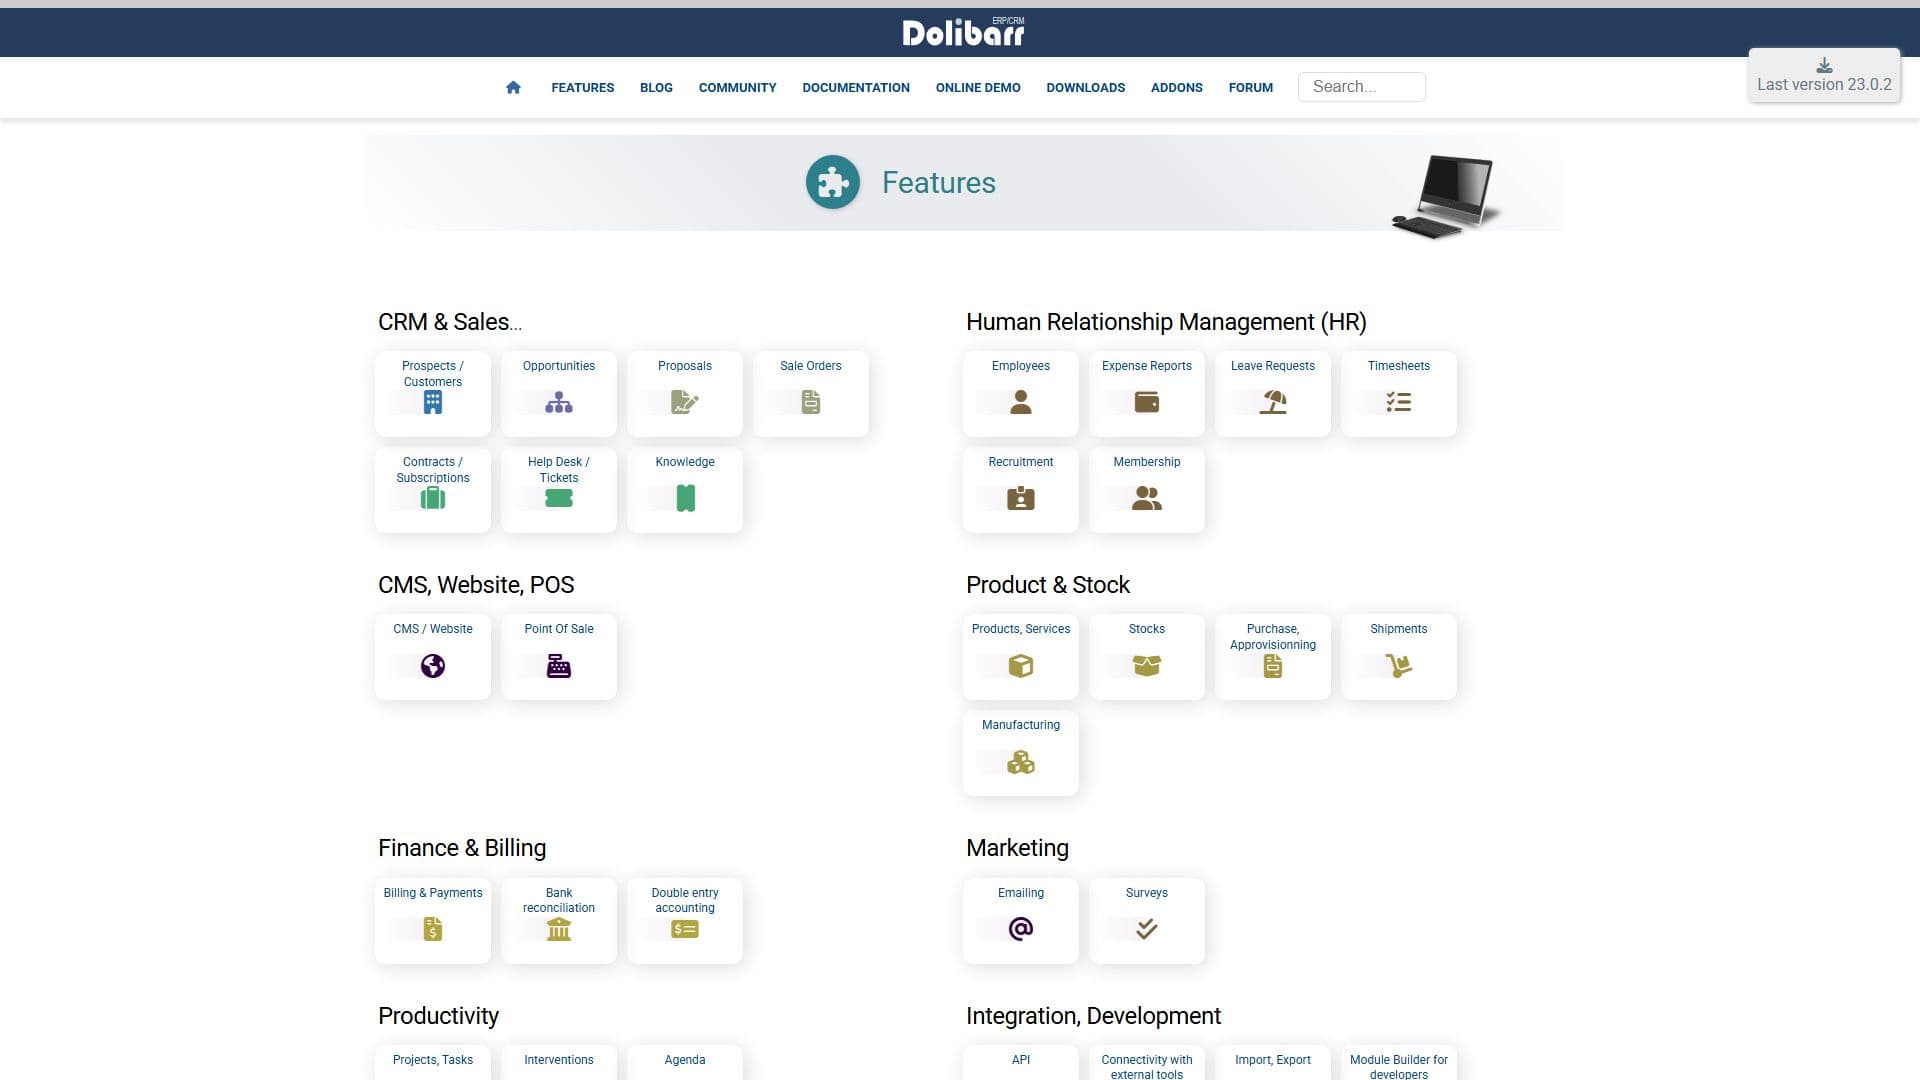
Task: Open the Expense Reports wallet icon
Action: click(x=1147, y=402)
